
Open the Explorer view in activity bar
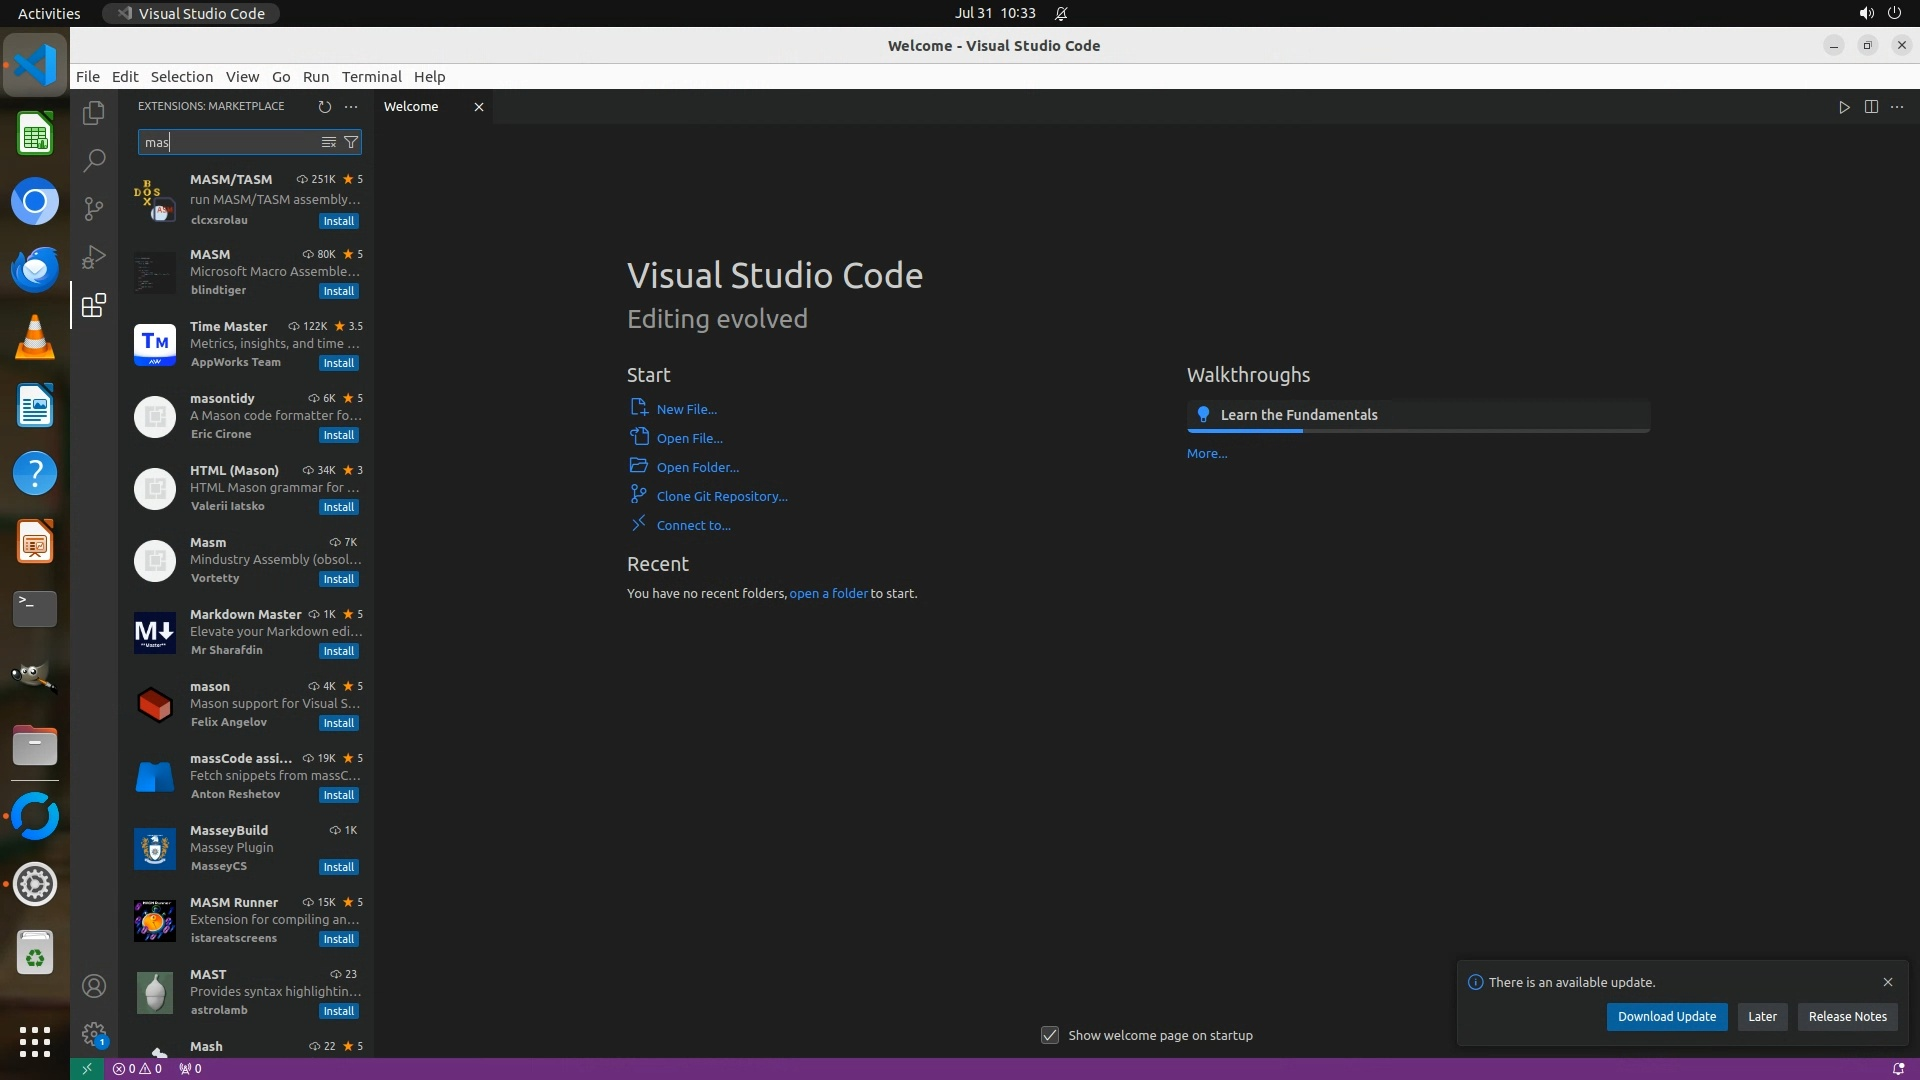(94, 113)
